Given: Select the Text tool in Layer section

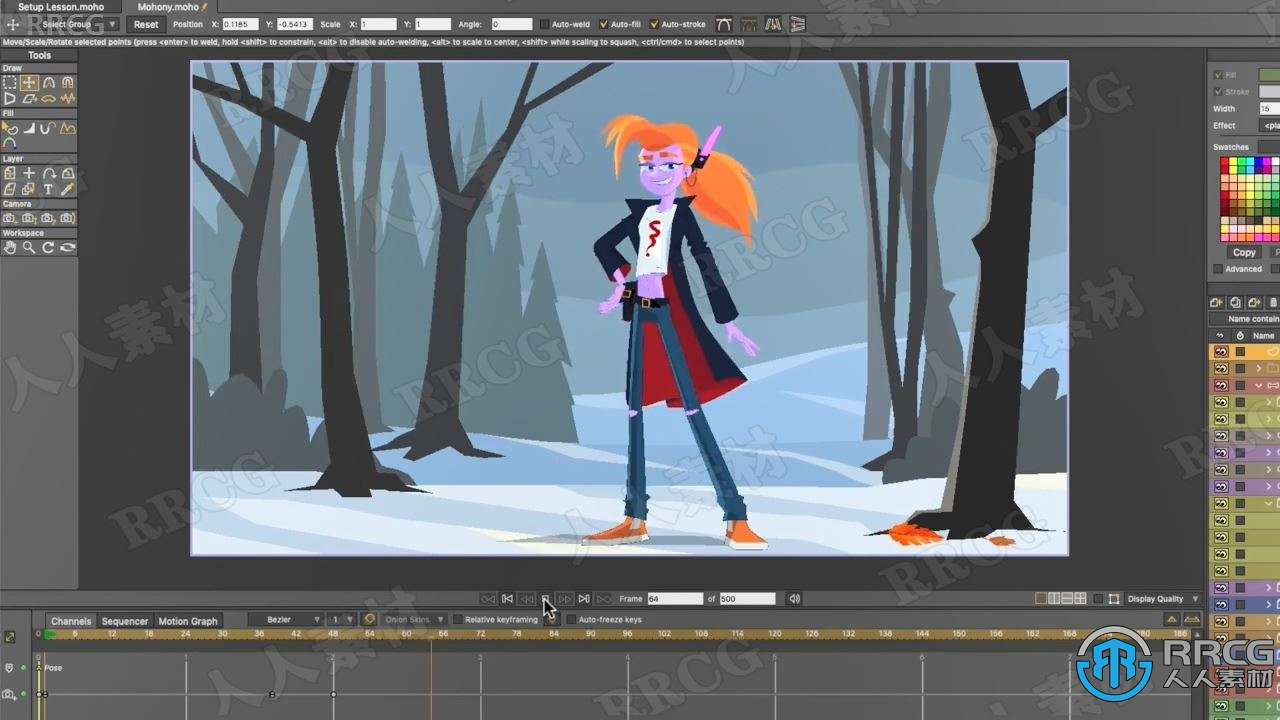Looking at the screenshot, I should tap(48, 189).
